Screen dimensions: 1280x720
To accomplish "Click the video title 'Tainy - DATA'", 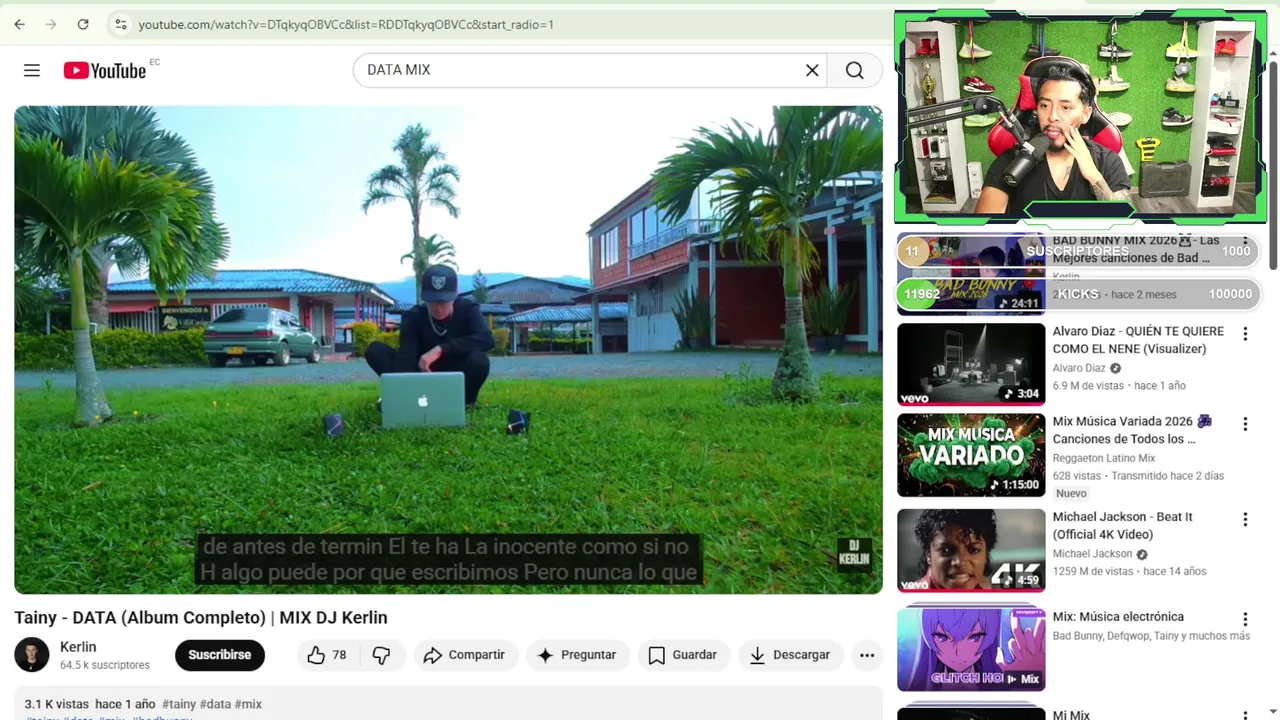I will click(x=201, y=618).
